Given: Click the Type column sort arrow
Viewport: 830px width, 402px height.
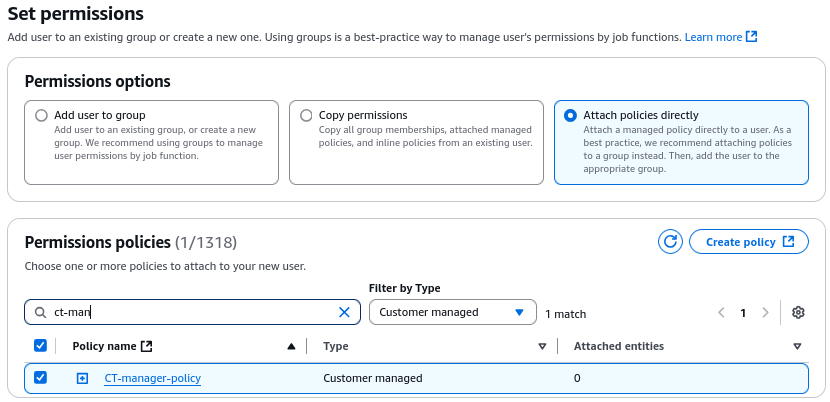Looking at the screenshot, I should tap(542, 346).
